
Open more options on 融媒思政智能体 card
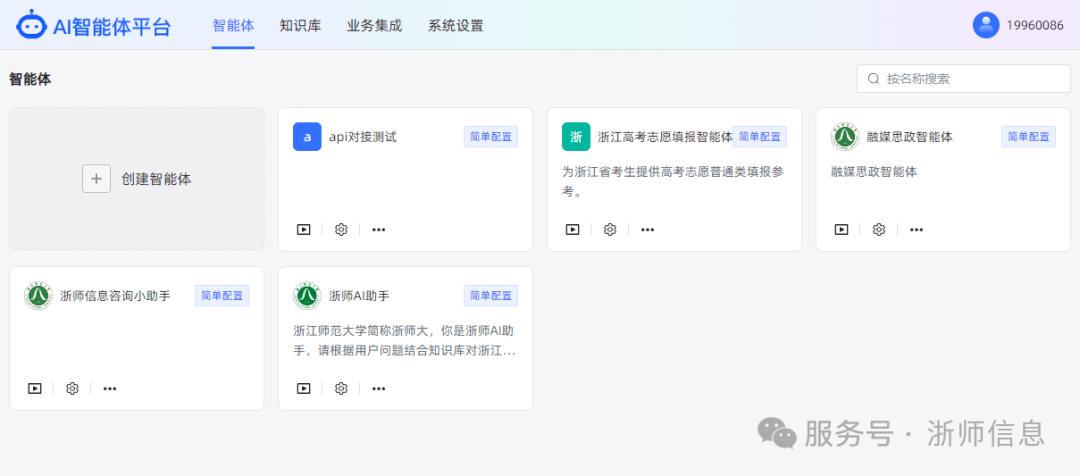[916, 229]
